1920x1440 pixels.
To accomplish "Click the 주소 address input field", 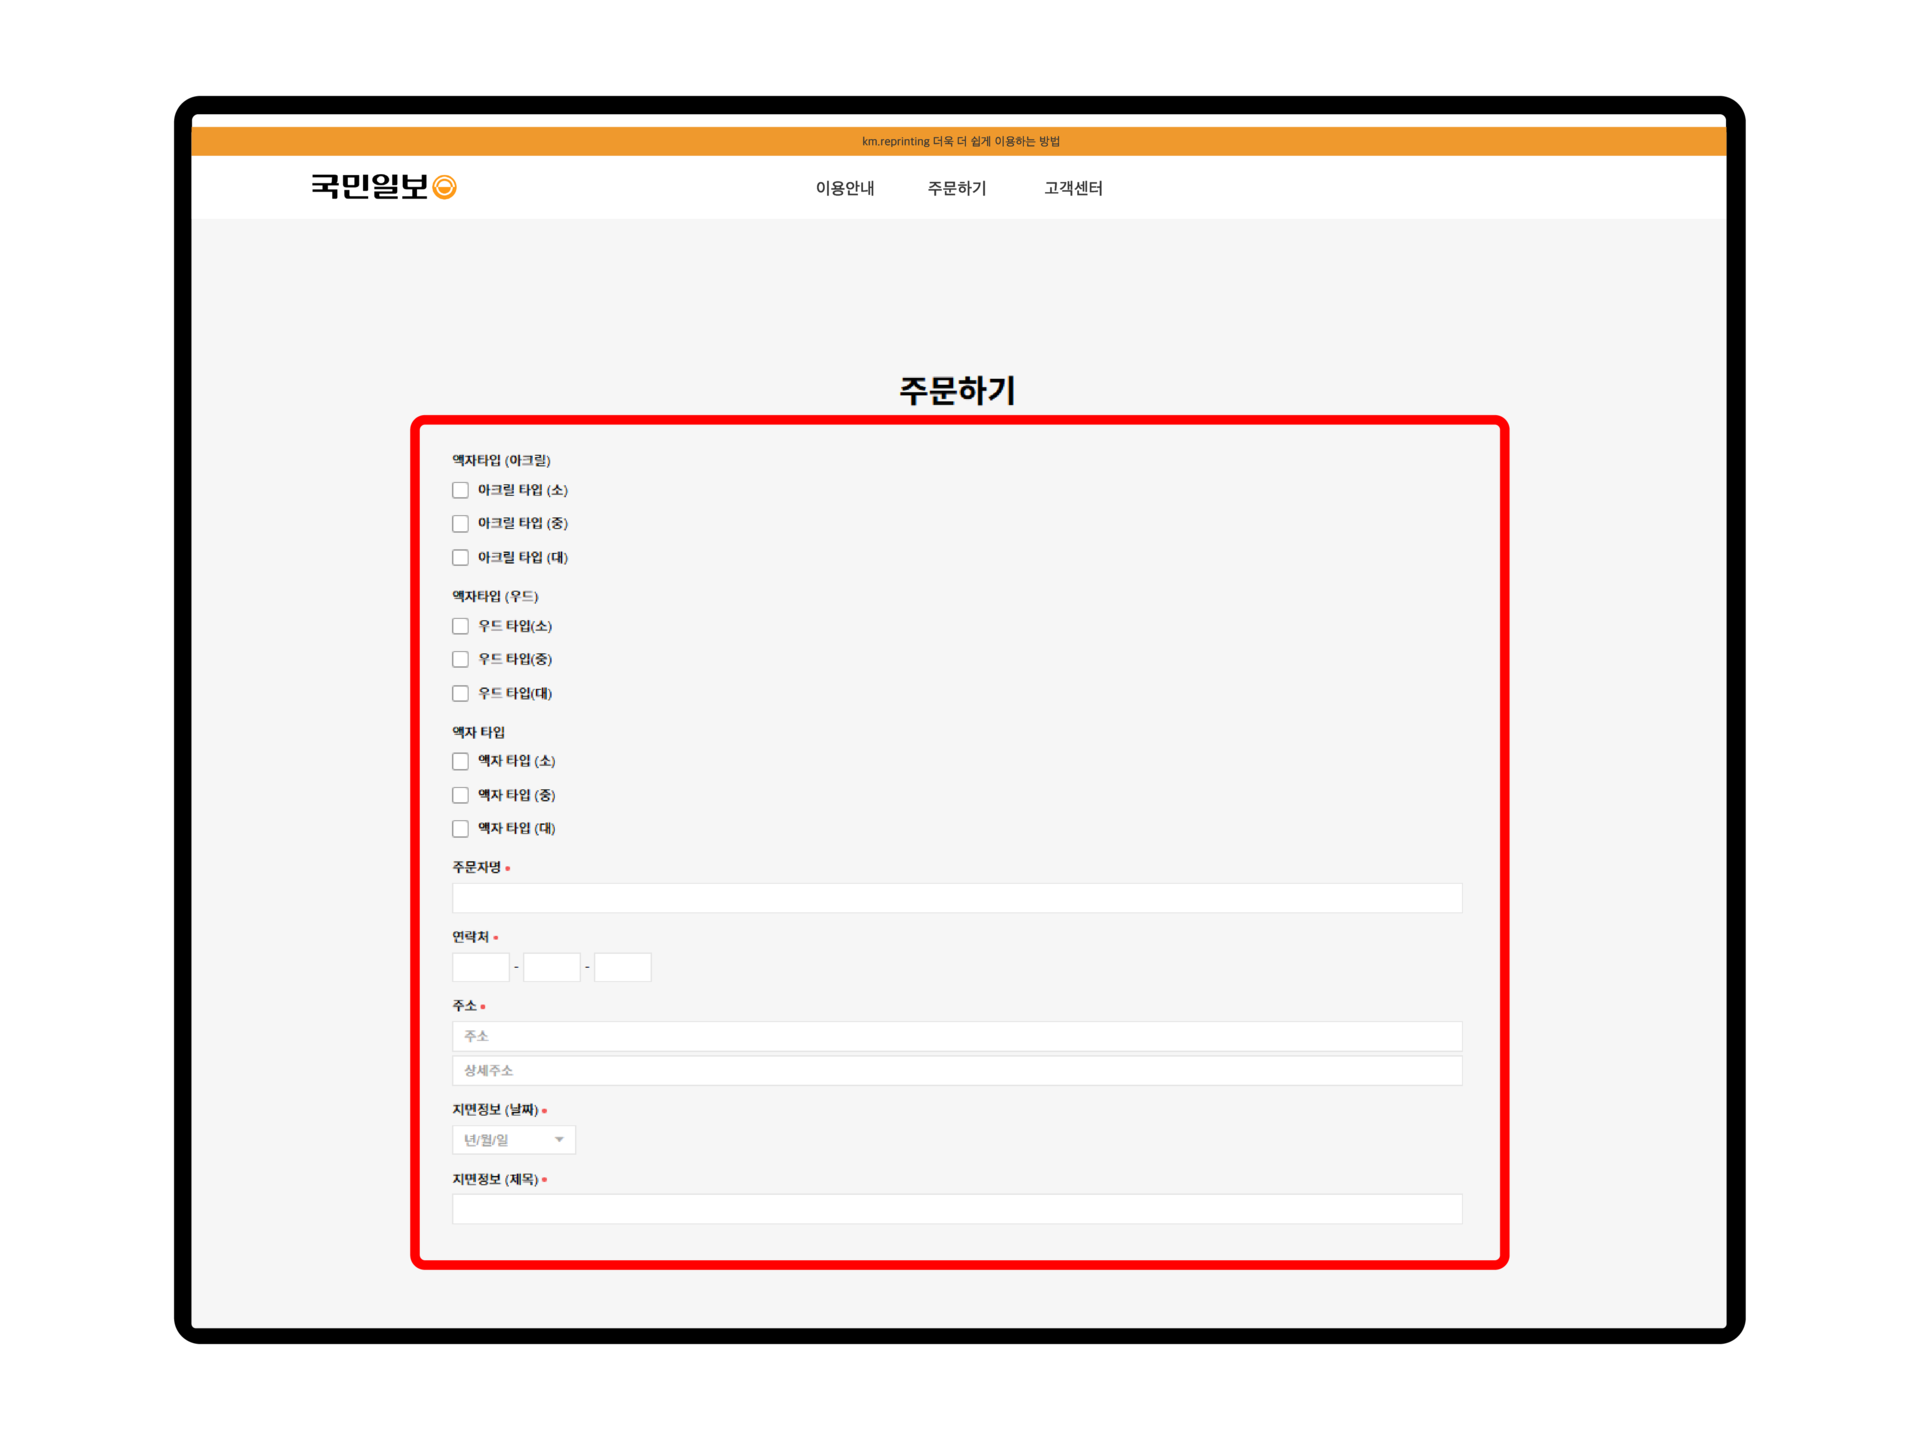I will tap(956, 1036).
